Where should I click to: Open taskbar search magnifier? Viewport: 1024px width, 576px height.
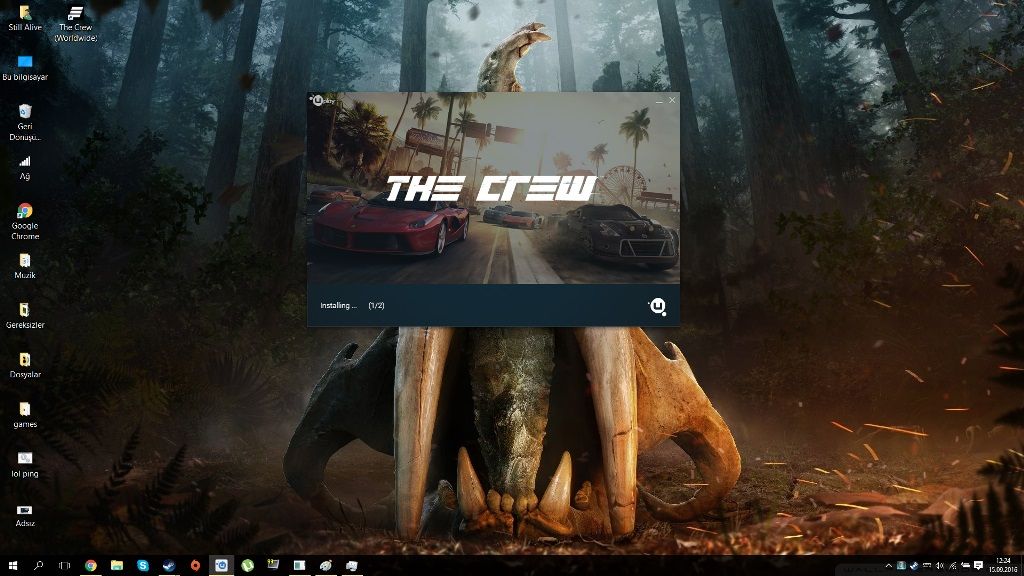point(39,566)
